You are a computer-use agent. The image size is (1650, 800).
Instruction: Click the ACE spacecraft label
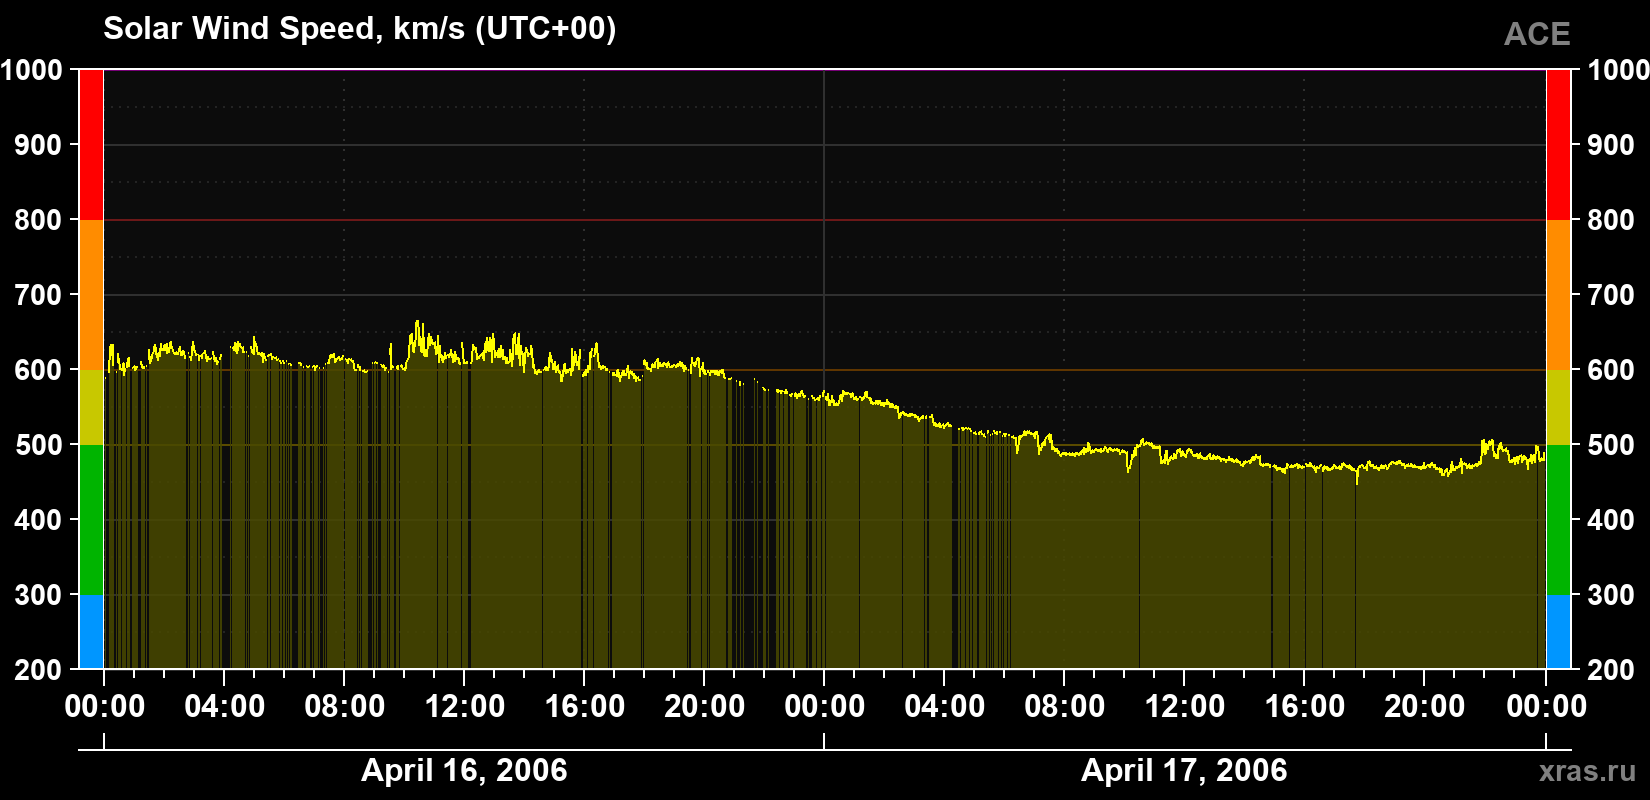[1537, 34]
